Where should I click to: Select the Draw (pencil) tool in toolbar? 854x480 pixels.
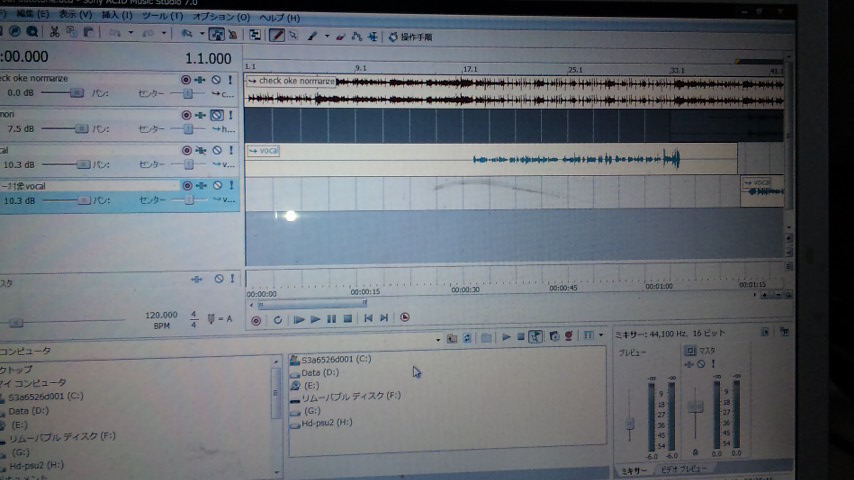pyautogui.click(x=277, y=36)
